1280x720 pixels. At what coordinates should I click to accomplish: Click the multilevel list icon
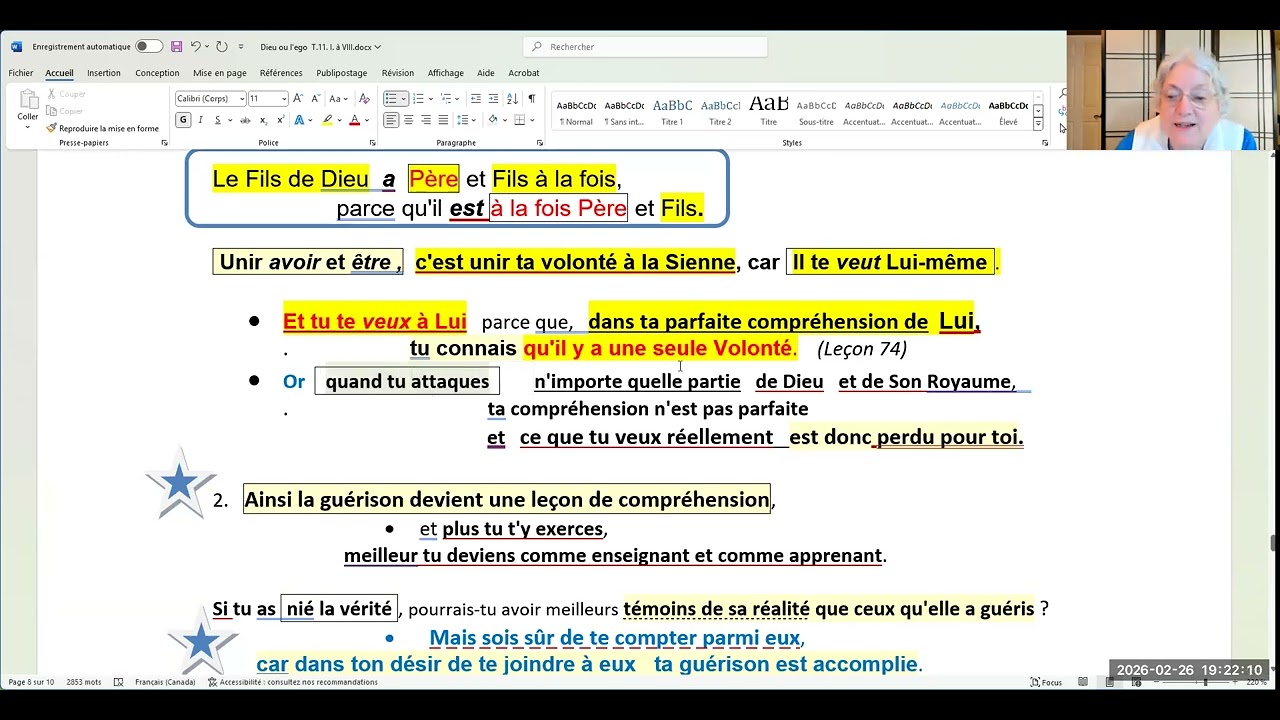pyautogui.click(x=445, y=98)
